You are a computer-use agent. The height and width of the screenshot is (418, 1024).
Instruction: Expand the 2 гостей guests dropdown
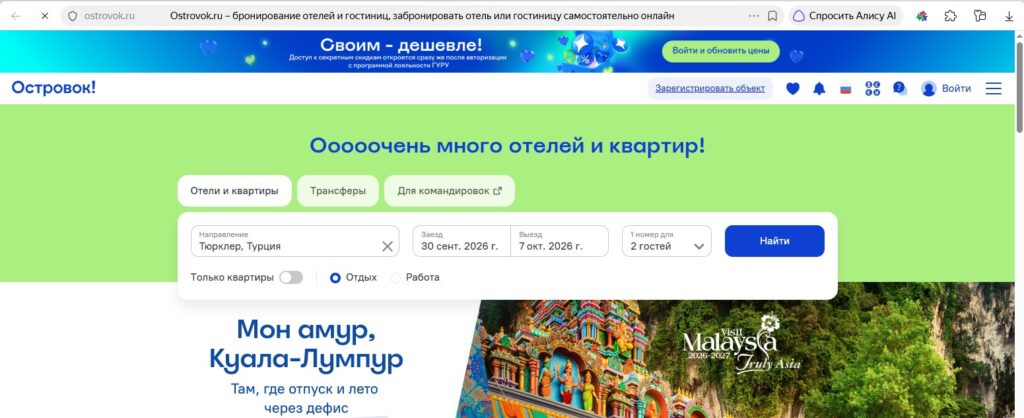tap(667, 241)
